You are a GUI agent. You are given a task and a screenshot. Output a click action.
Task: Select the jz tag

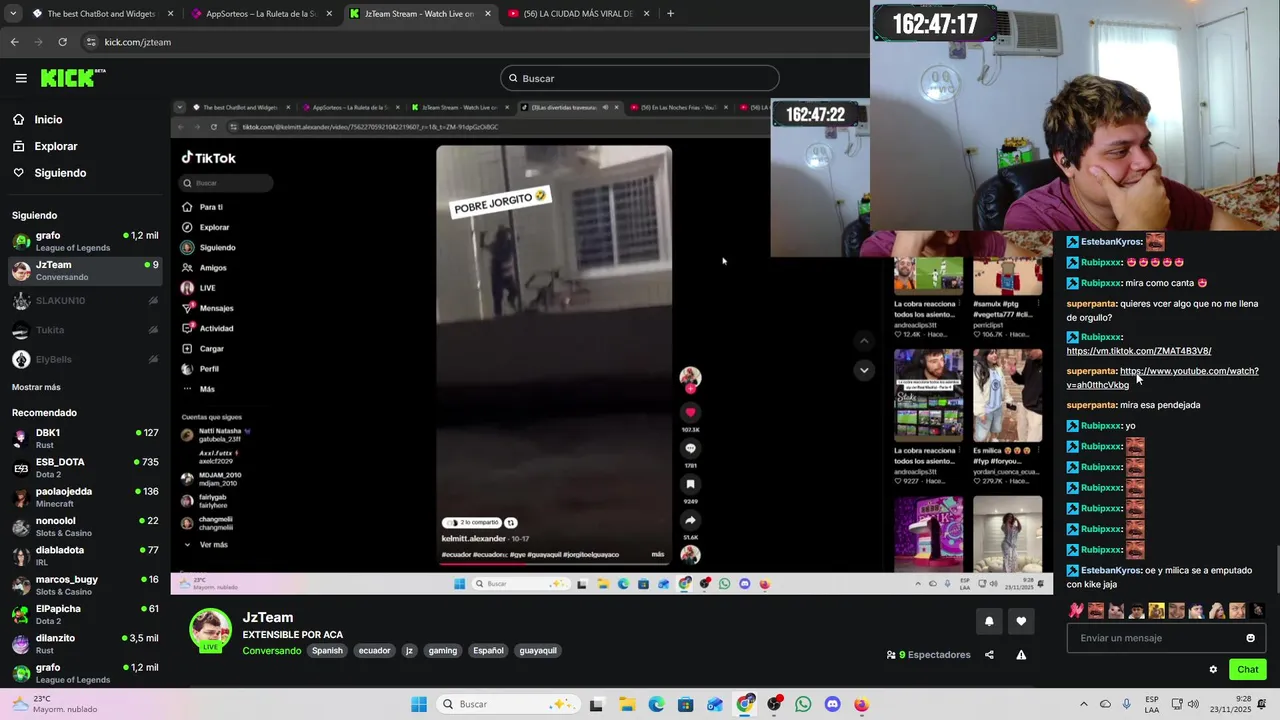pos(409,651)
